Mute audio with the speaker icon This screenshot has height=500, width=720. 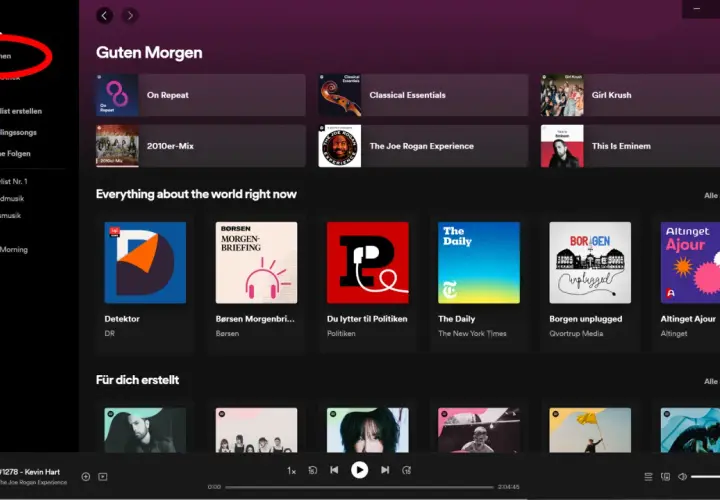(682, 477)
